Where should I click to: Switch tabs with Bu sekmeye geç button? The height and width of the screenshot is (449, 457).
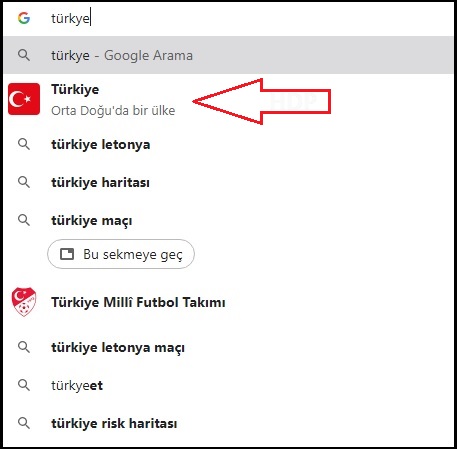click(121, 254)
